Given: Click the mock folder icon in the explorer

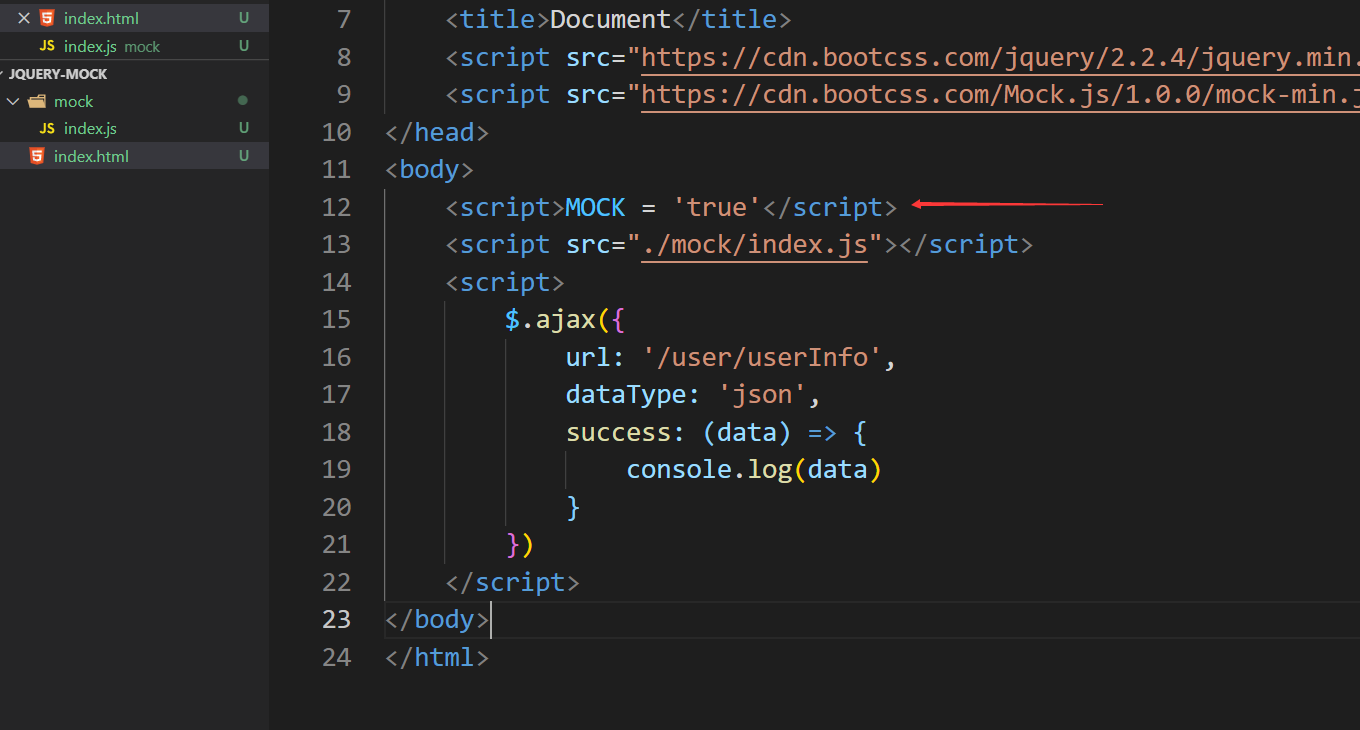Looking at the screenshot, I should [37, 101].
